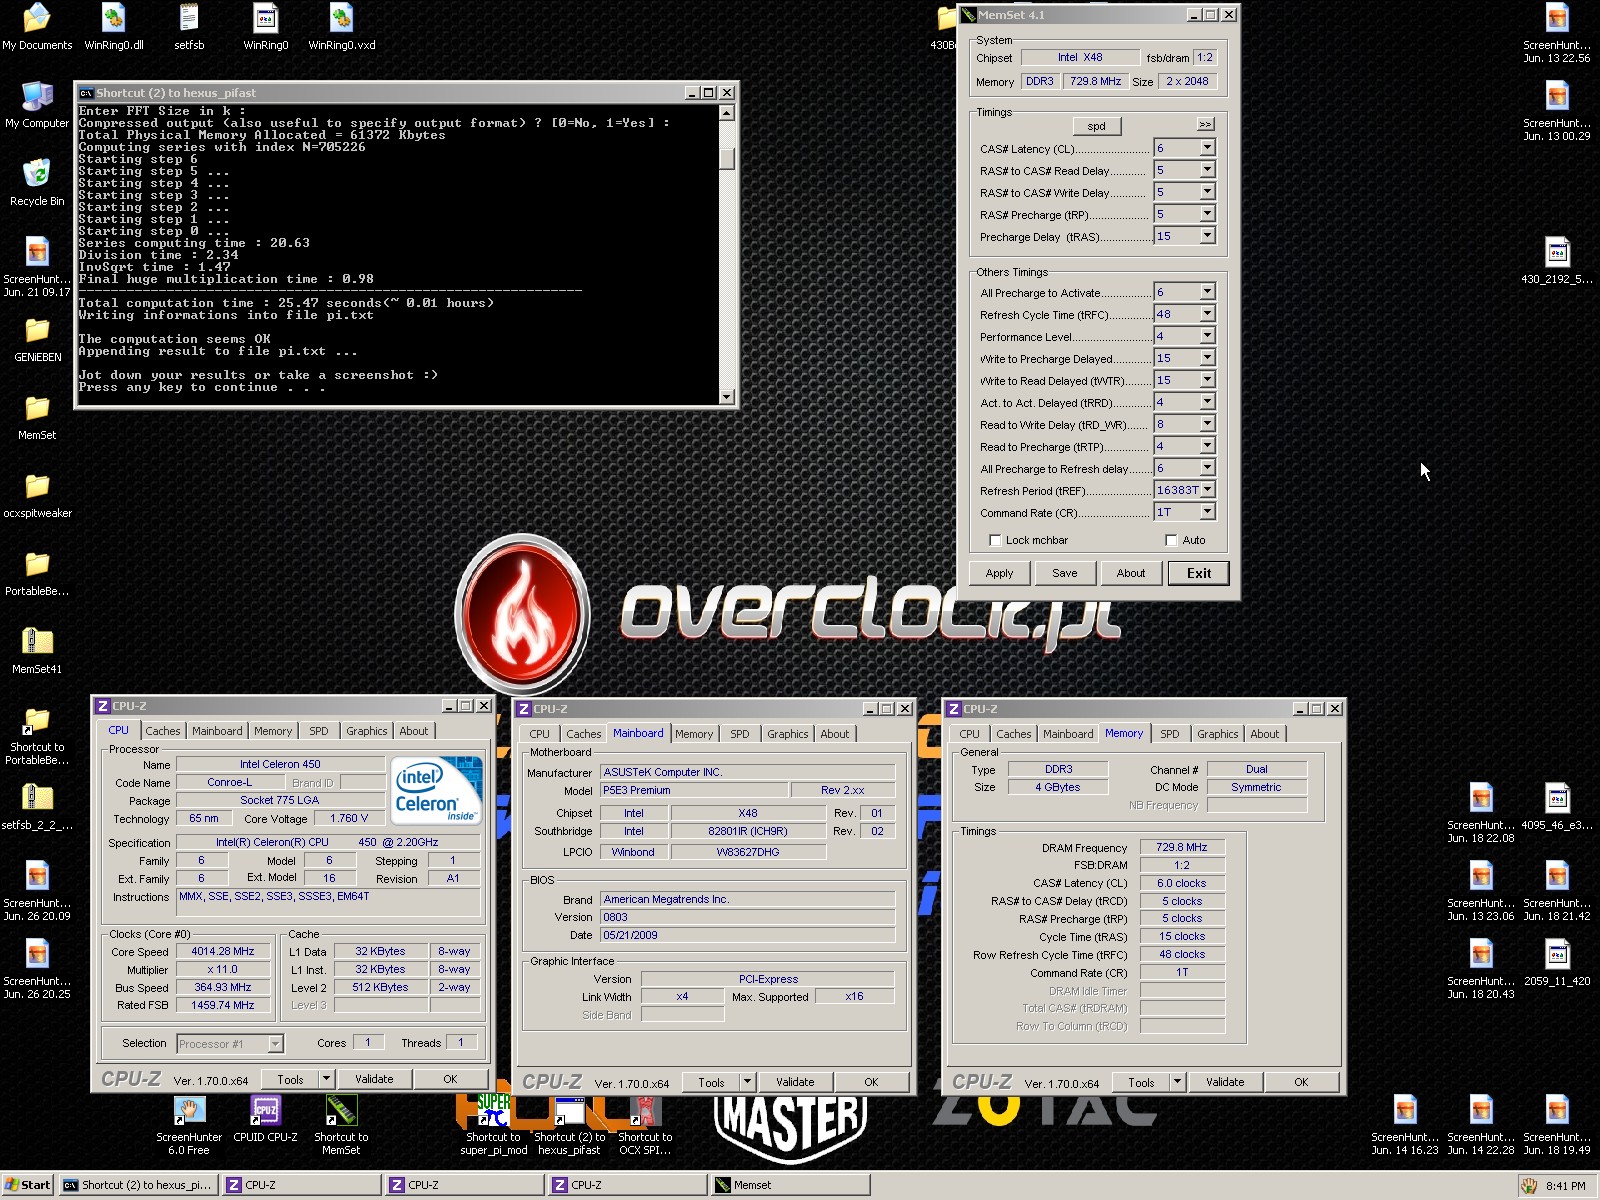Viewport: 1600px width, 1200px height.
Task: Open Command Rate (CR) dropdown
Action: point(1207,512)
